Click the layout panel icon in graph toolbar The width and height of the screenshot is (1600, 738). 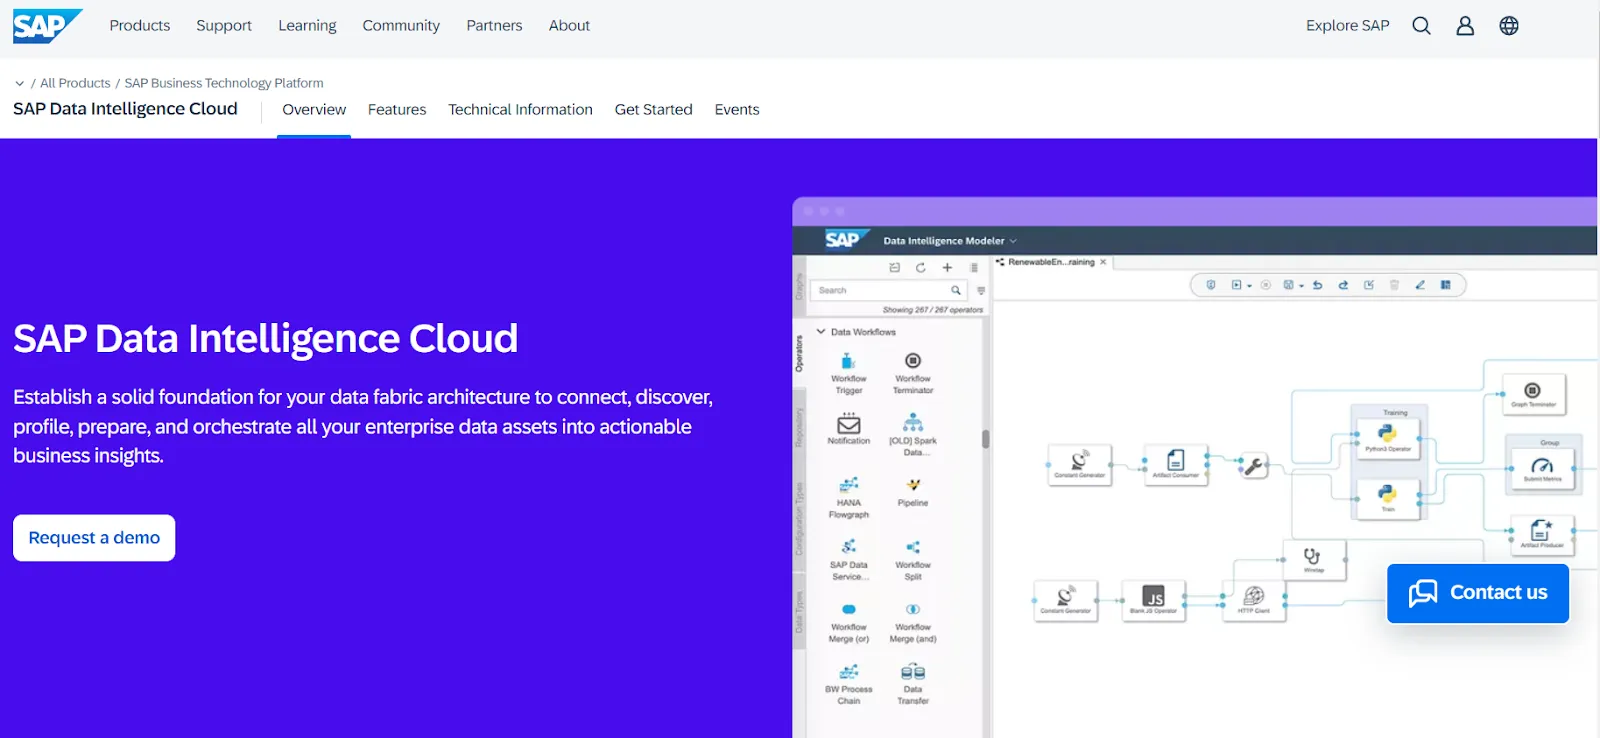[1446, 285]
